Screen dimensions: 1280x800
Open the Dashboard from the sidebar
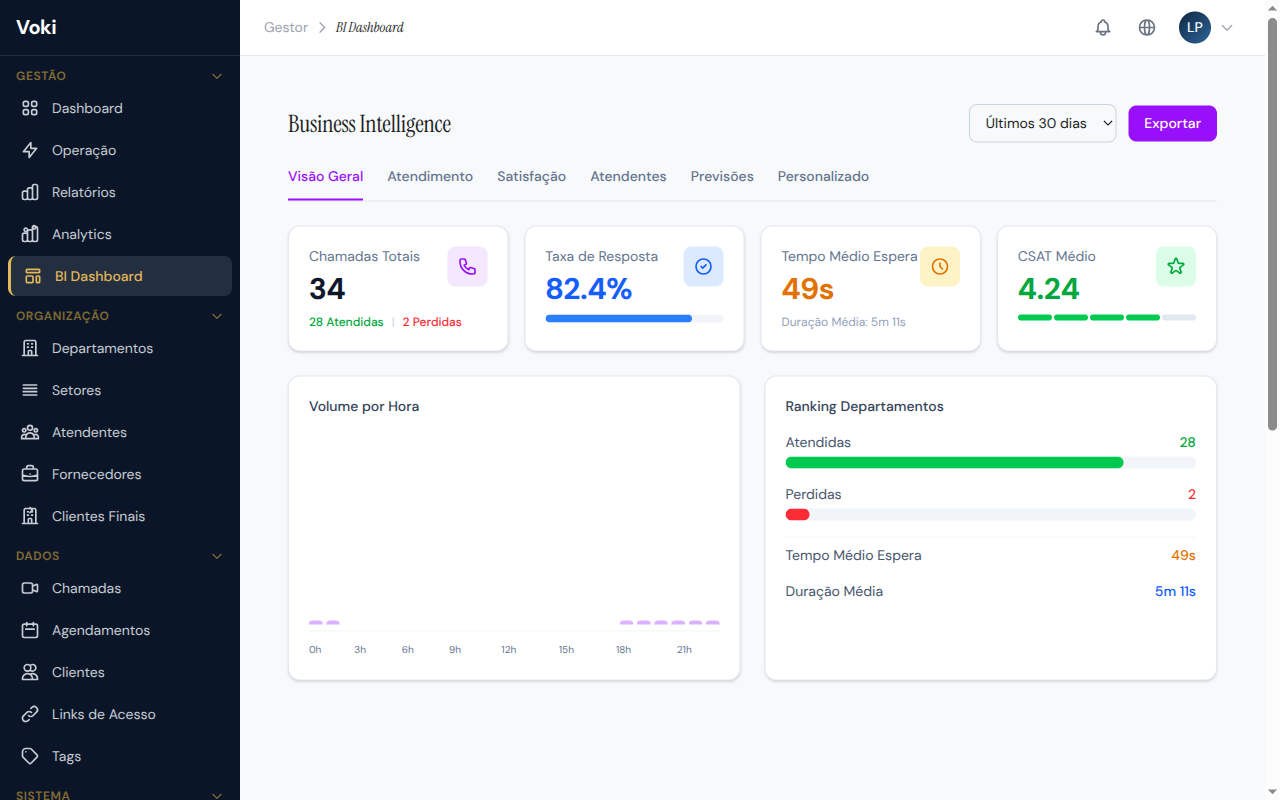[x=87, y=108]
